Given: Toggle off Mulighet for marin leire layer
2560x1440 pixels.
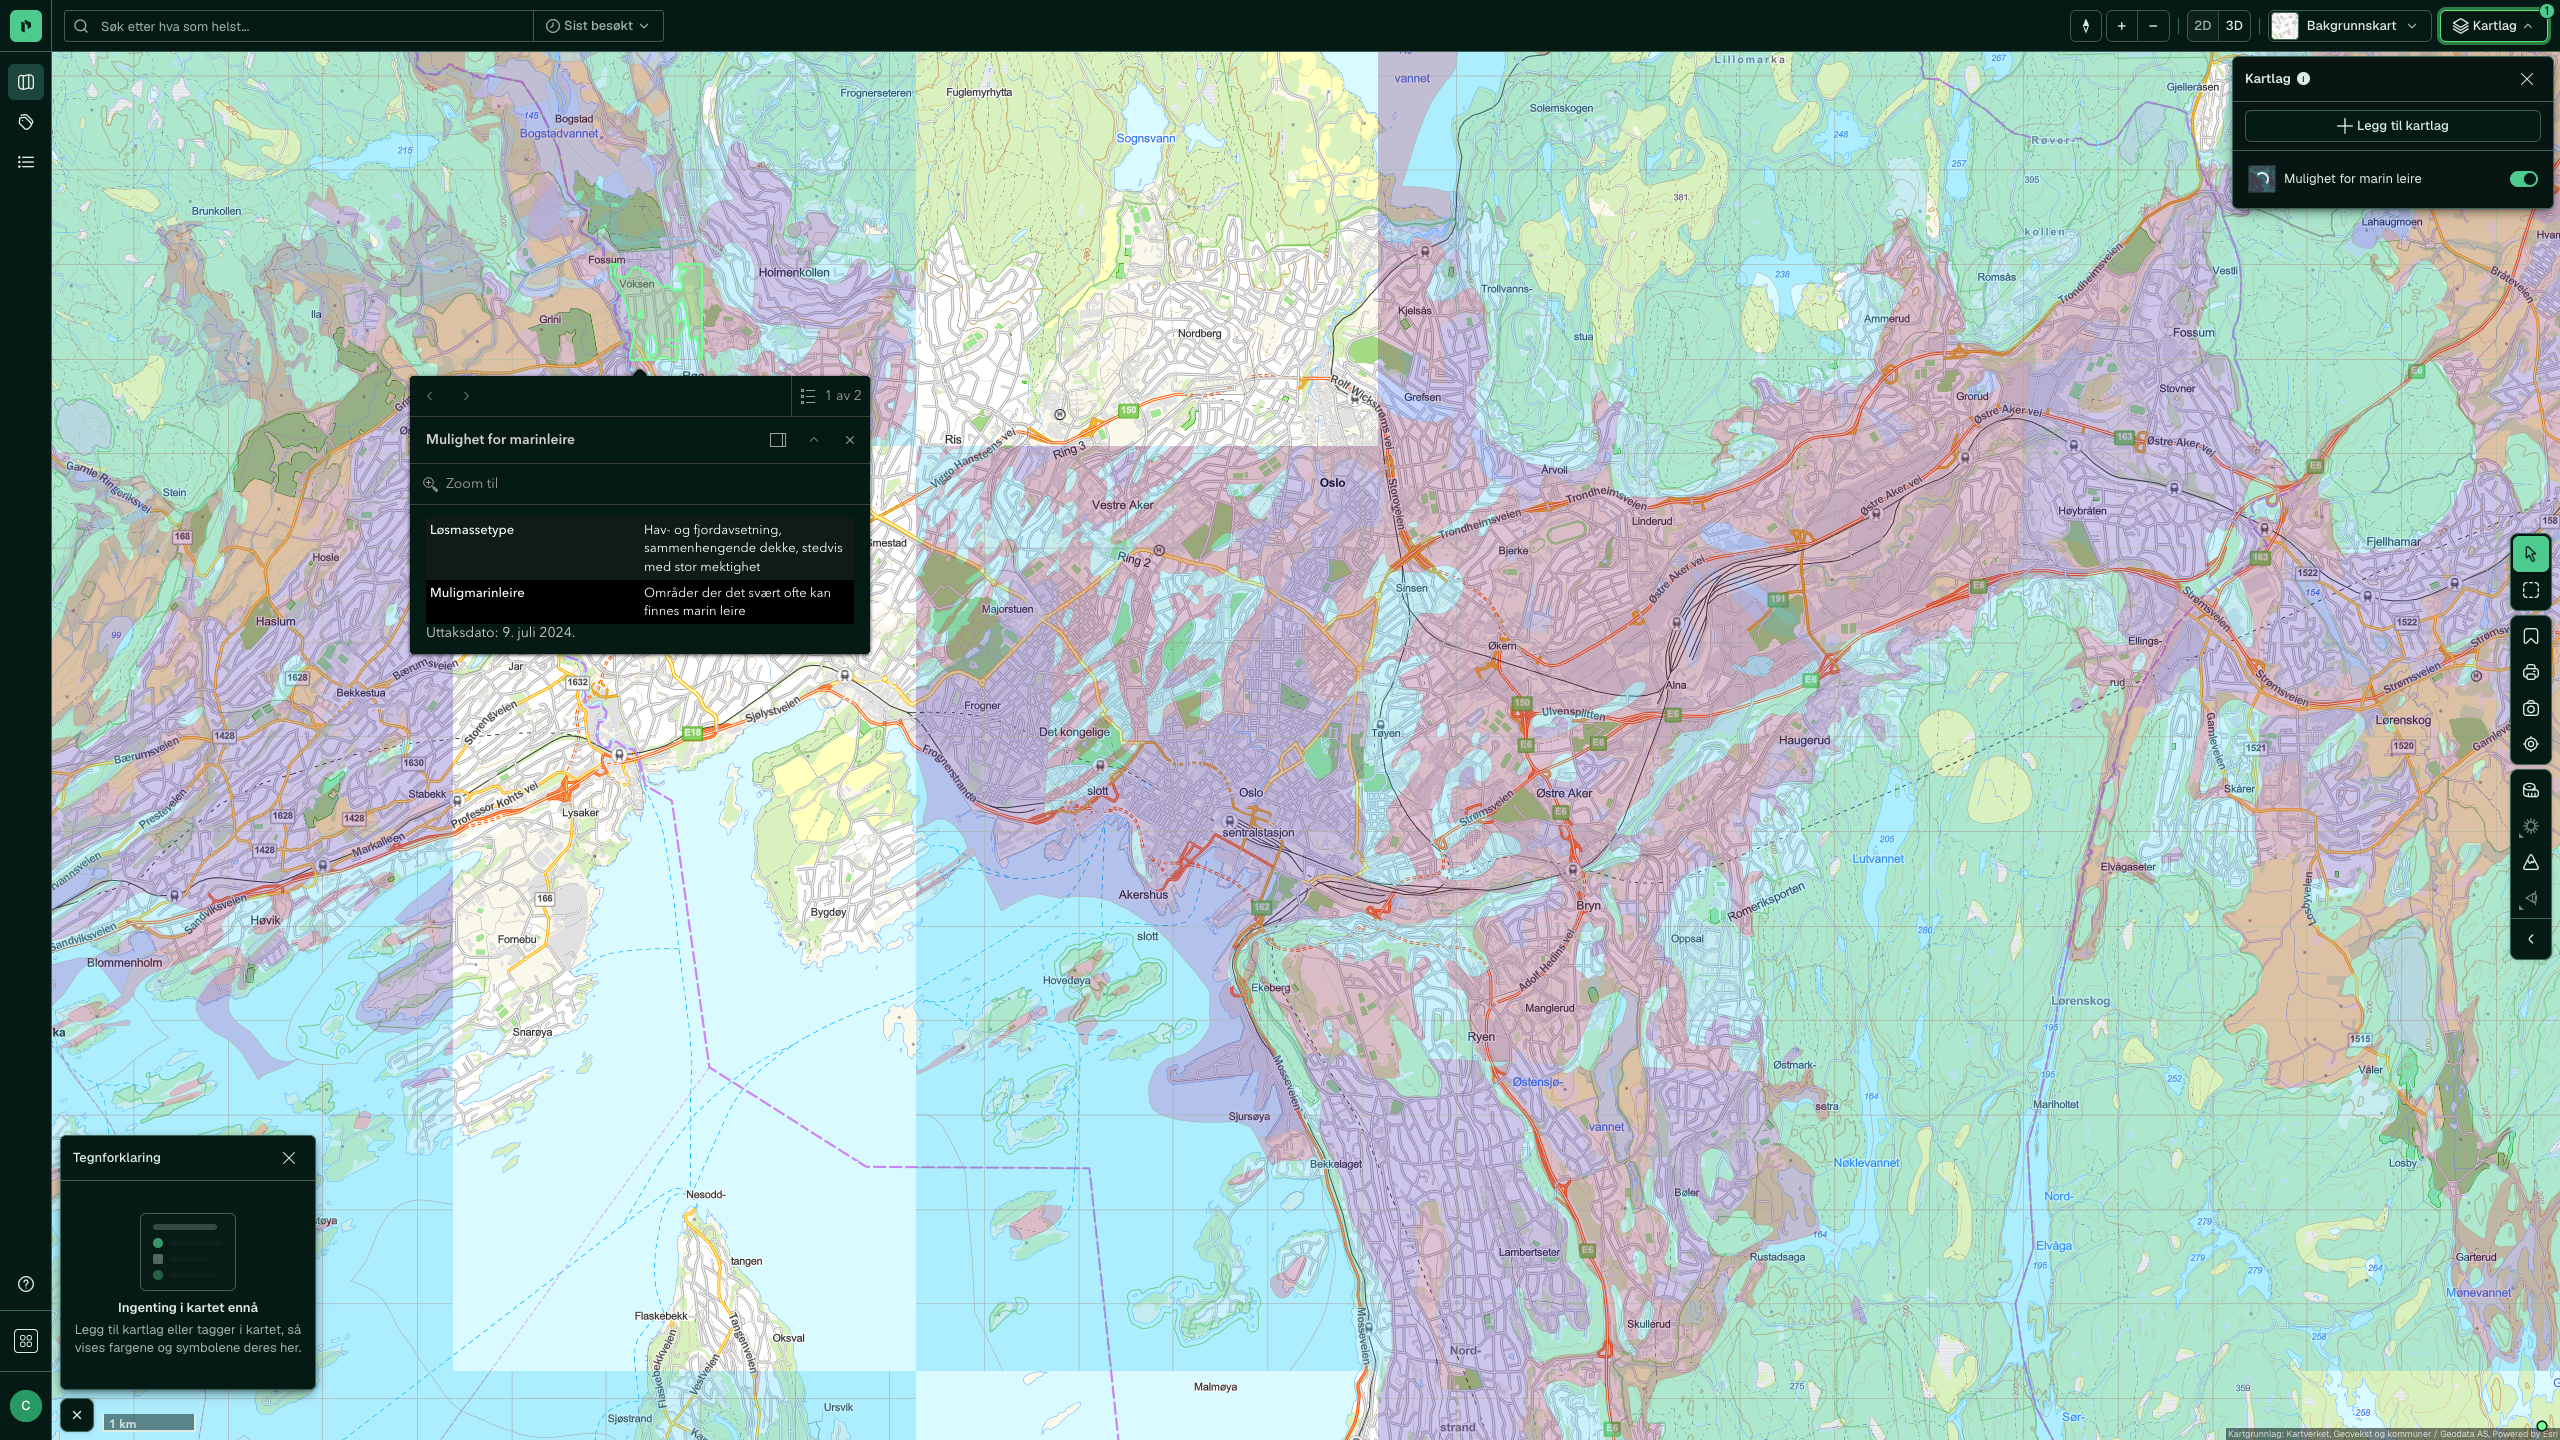Looking at the screenshot, I should click(x=2524, y=179).
